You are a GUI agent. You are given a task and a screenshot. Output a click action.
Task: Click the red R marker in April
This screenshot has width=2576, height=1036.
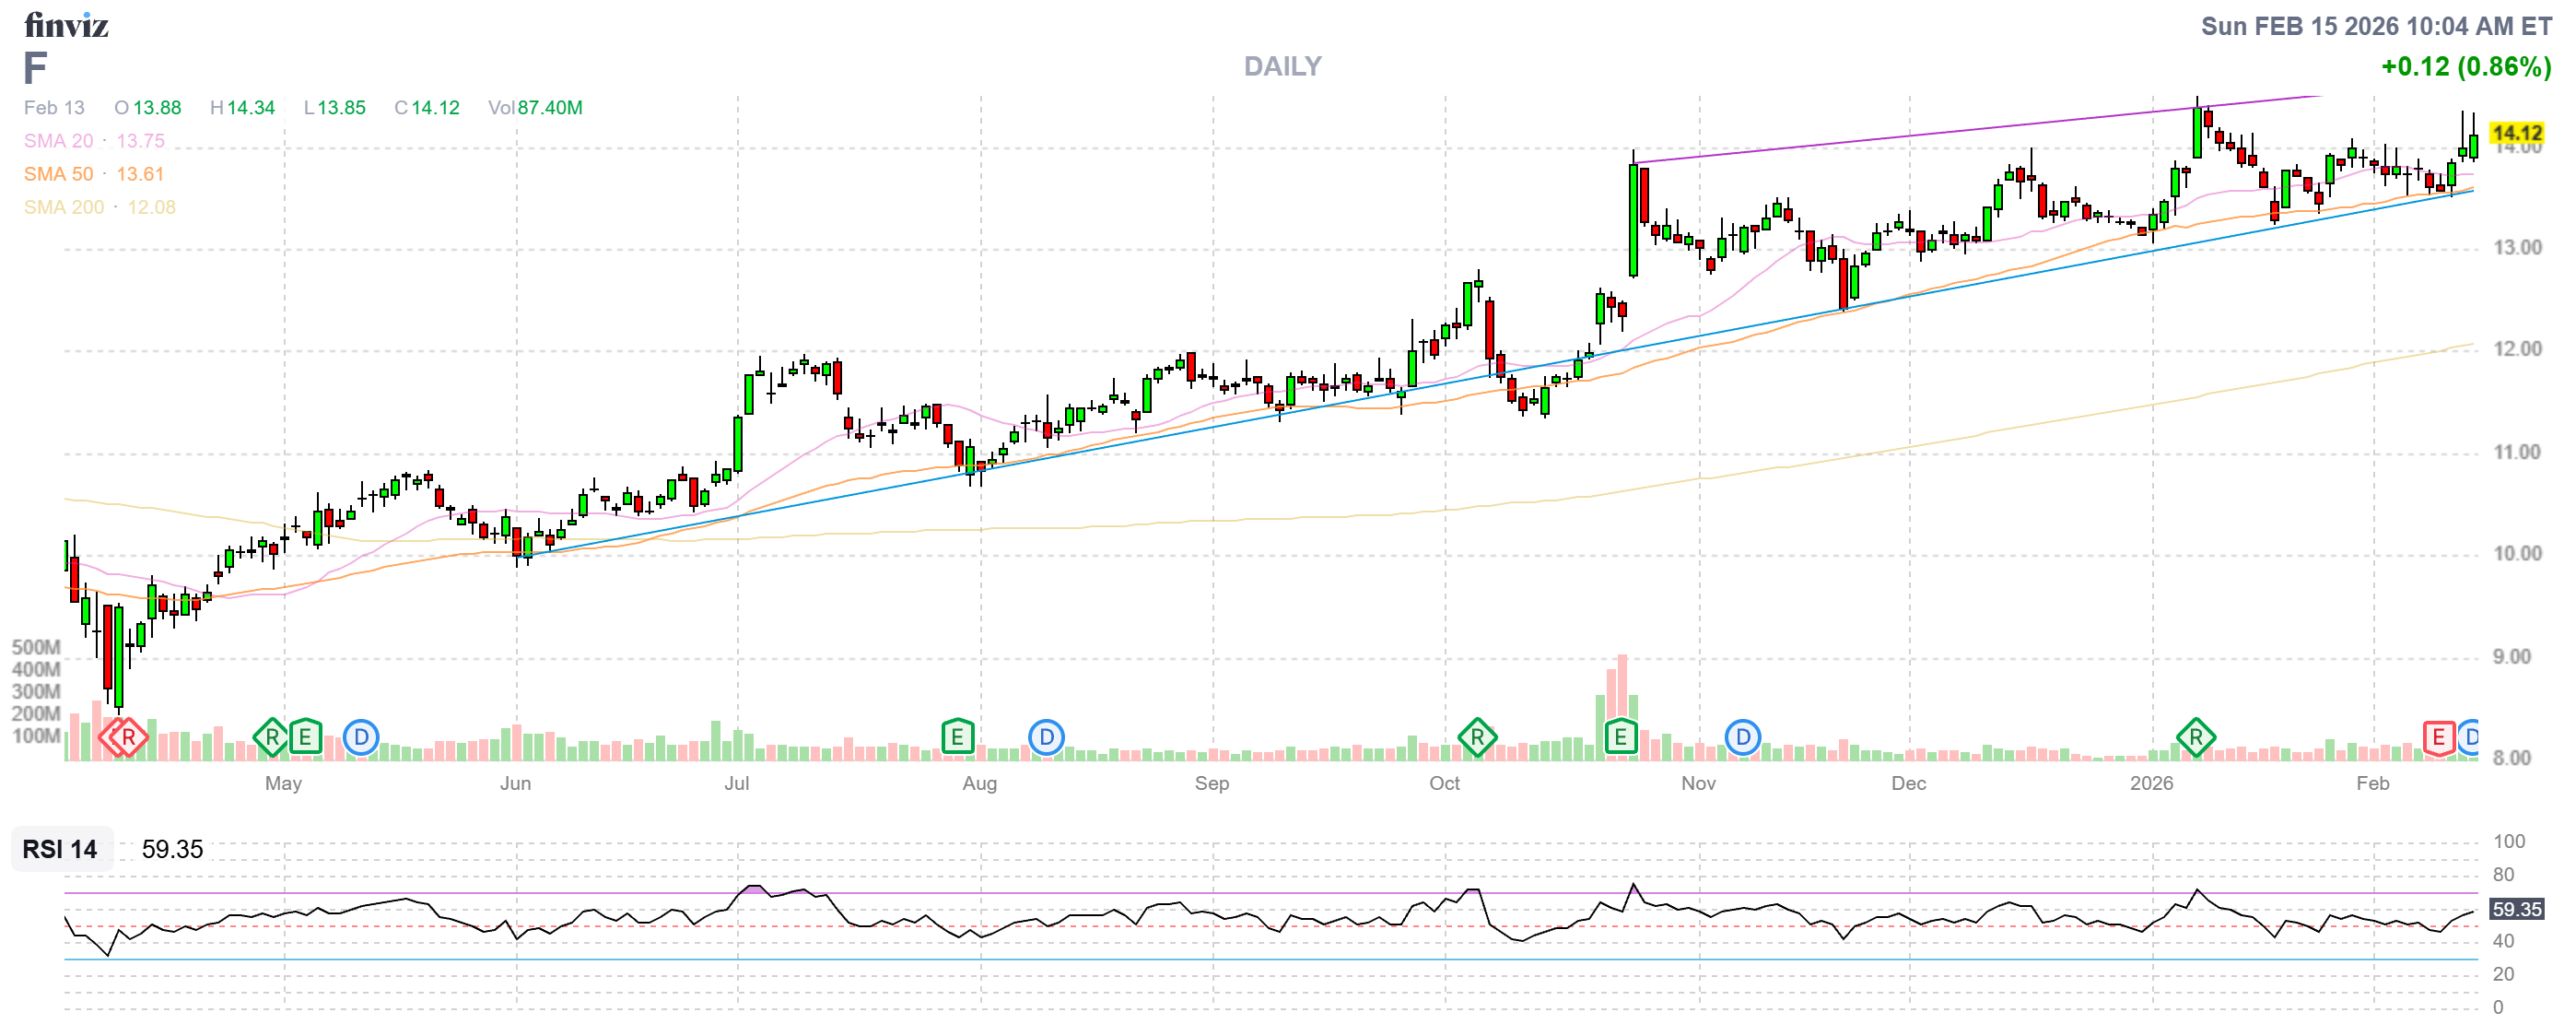pyautogui.click(x=127, y=738)
